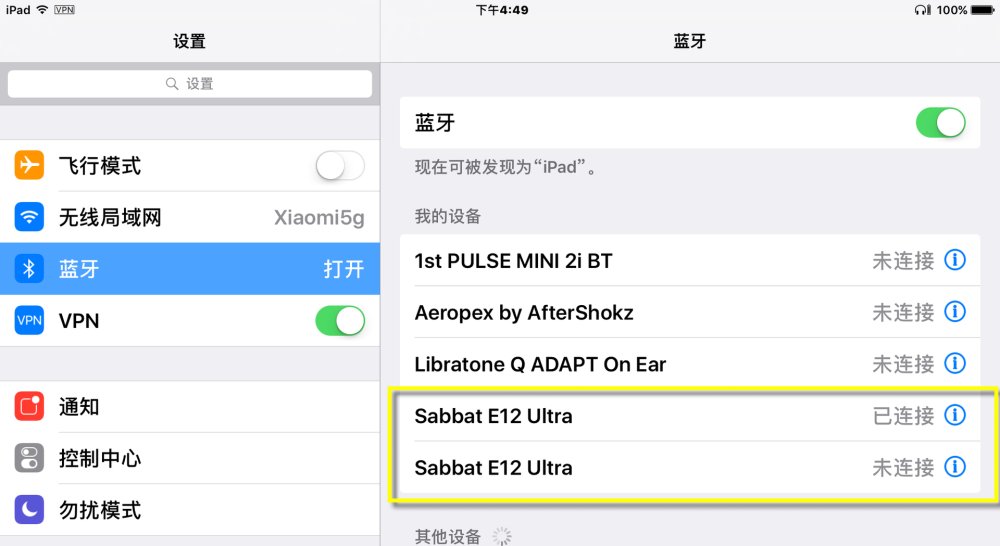Turn off the VPN switch
This screenshot has height=546, width=1000.
point(340,321)
